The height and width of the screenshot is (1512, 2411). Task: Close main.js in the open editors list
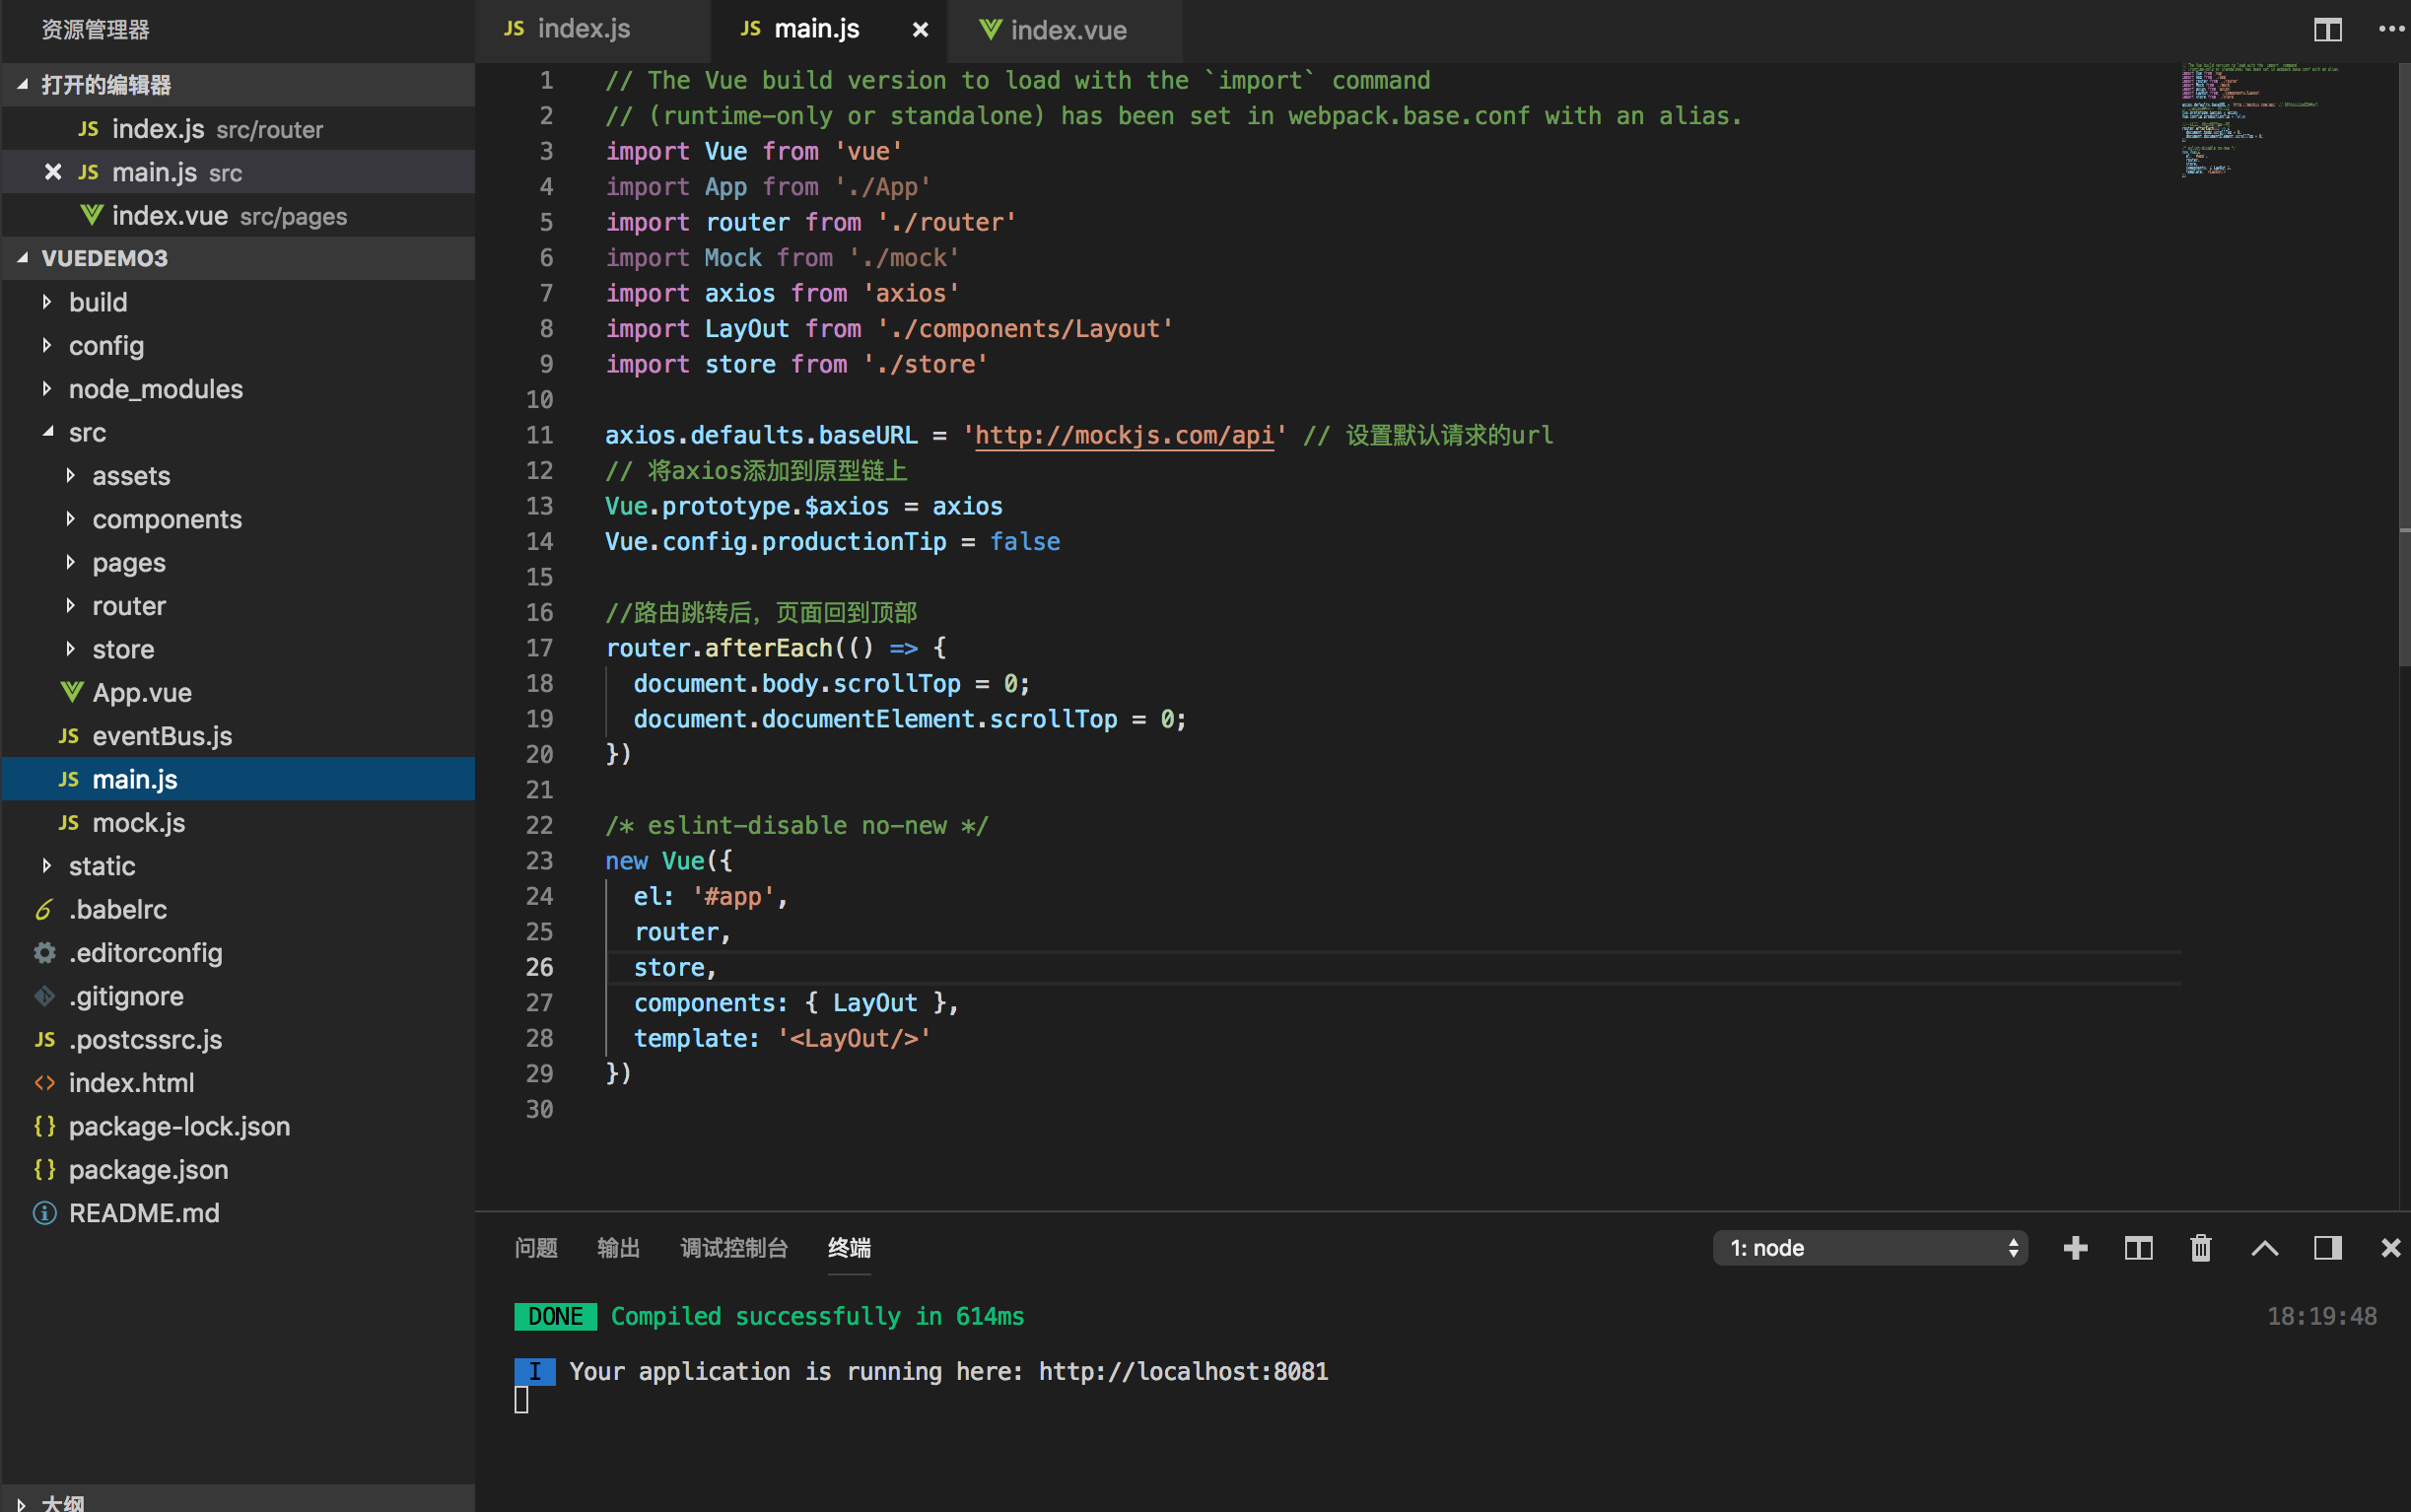coord(53,172)
